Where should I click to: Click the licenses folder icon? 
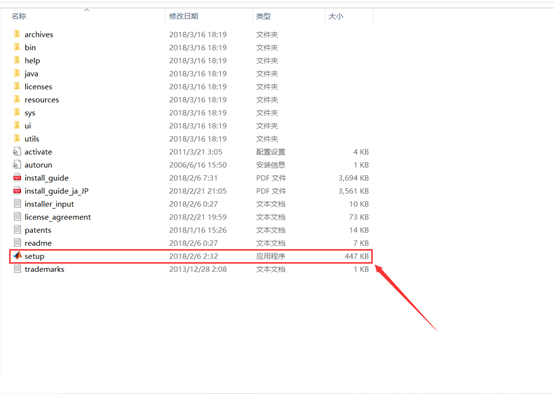coord(17,86)
